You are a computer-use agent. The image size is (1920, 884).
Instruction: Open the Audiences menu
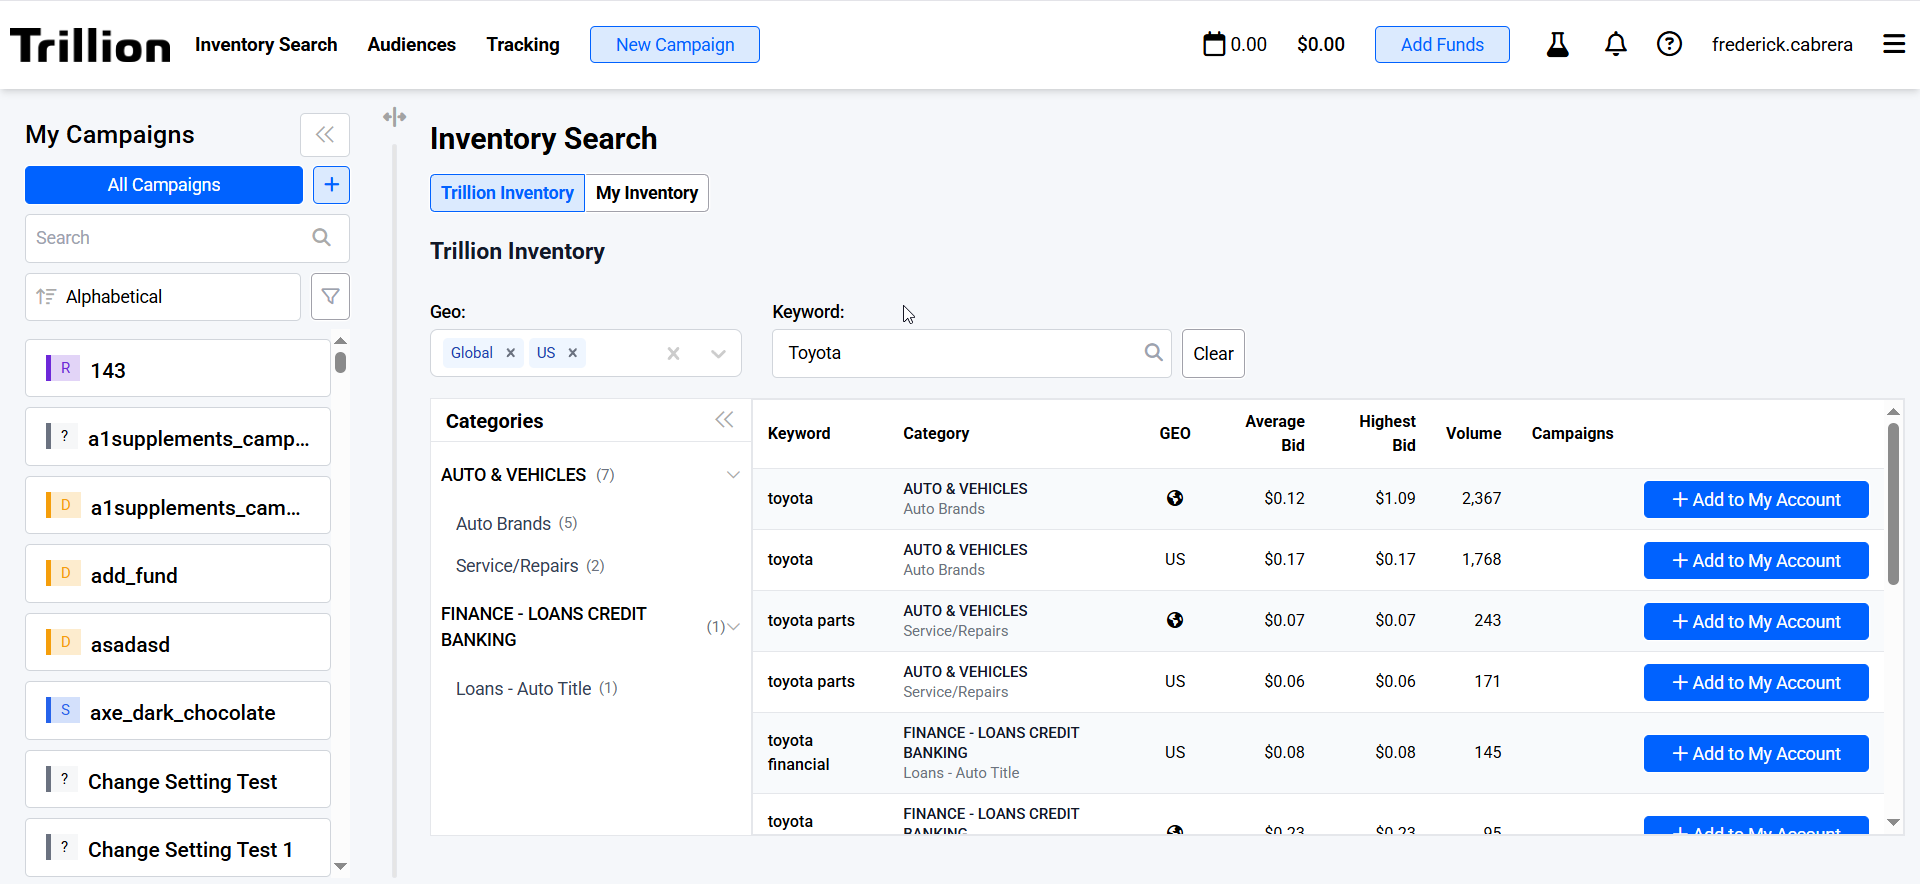pos(411,45)
